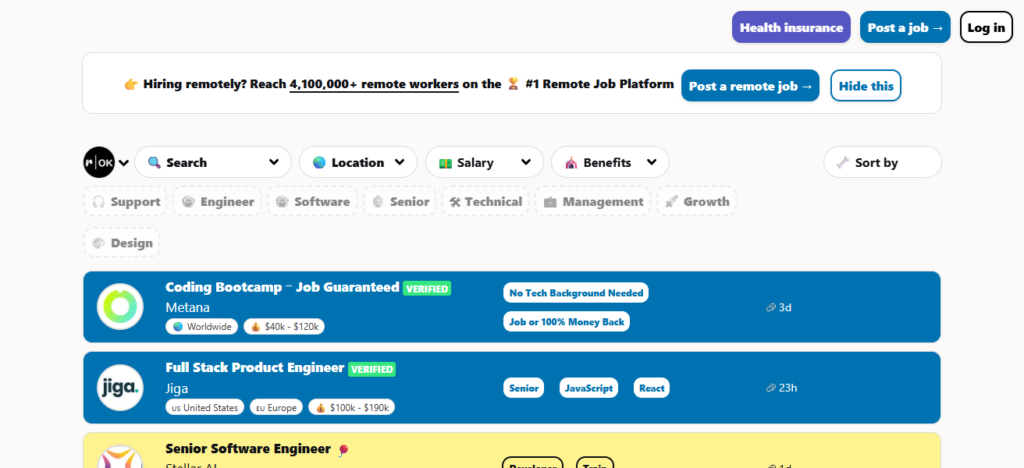1024x468 pixels.
Task: Toggle the Design tag filter
Action: (122, 243)
